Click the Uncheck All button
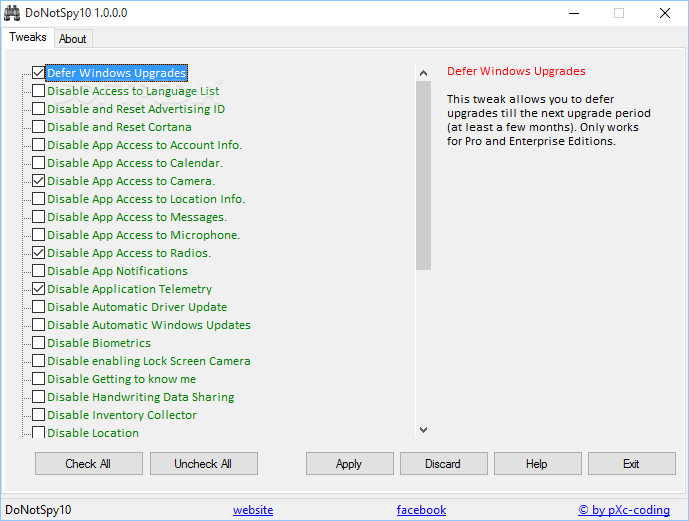689x521 pixels. [x=204, y=463]
